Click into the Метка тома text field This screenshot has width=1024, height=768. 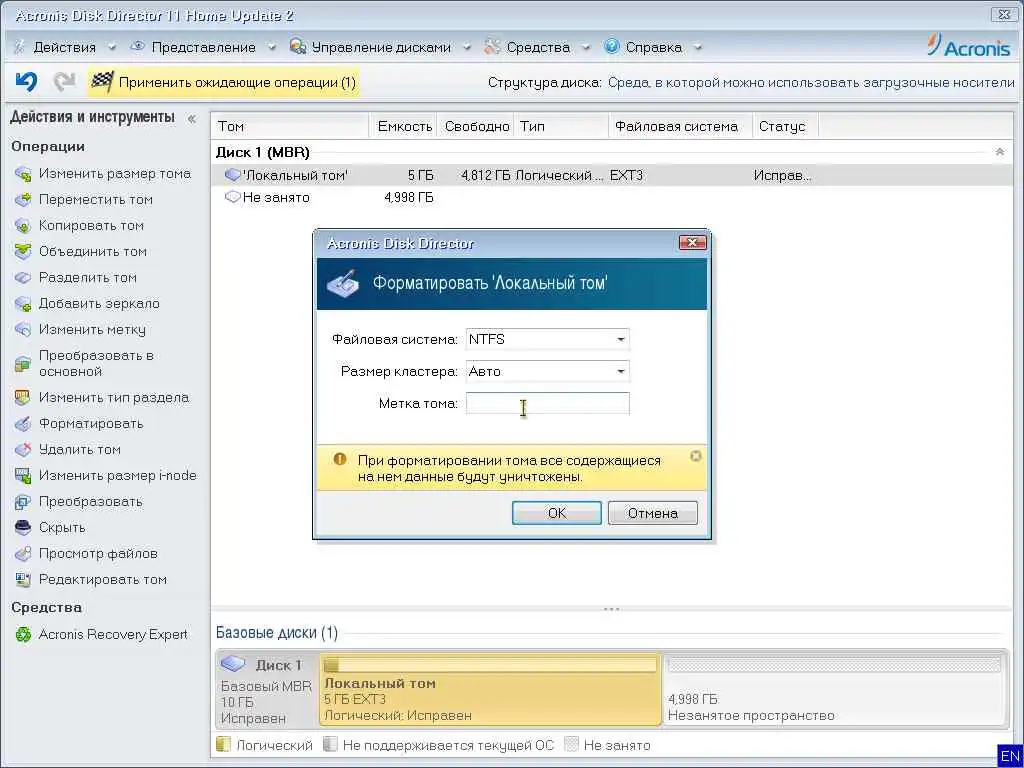pyautogui.click(x=547, y=404)
